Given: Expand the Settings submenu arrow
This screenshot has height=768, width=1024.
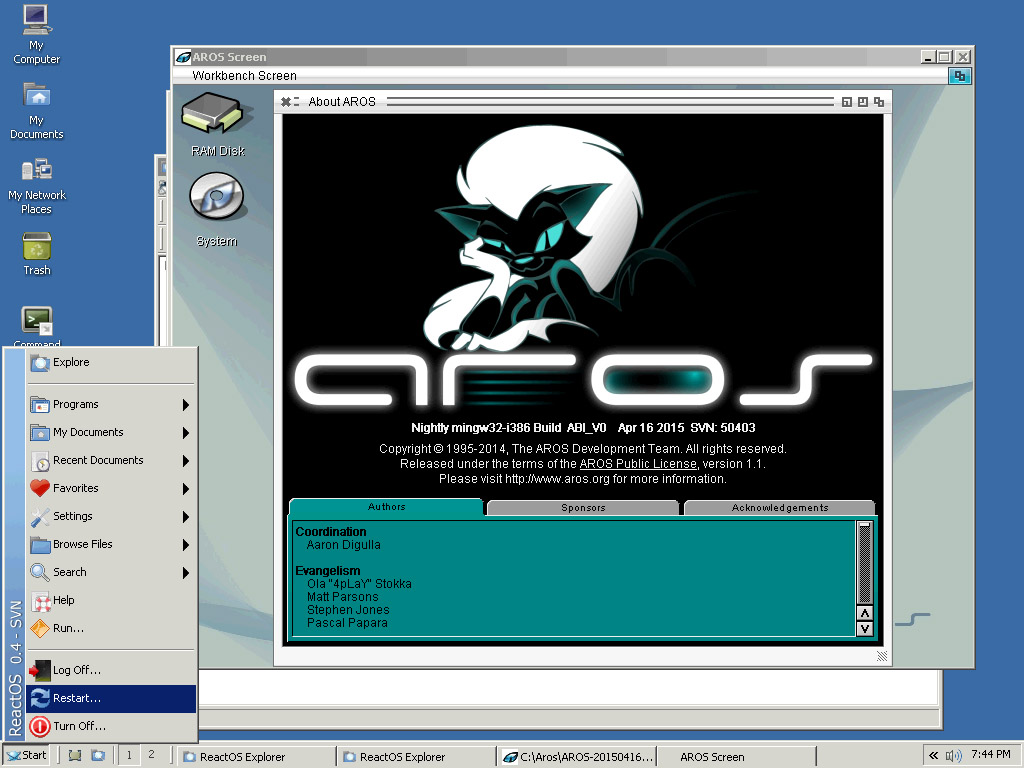Looking at the screenshot, I should tap(186, 517).
